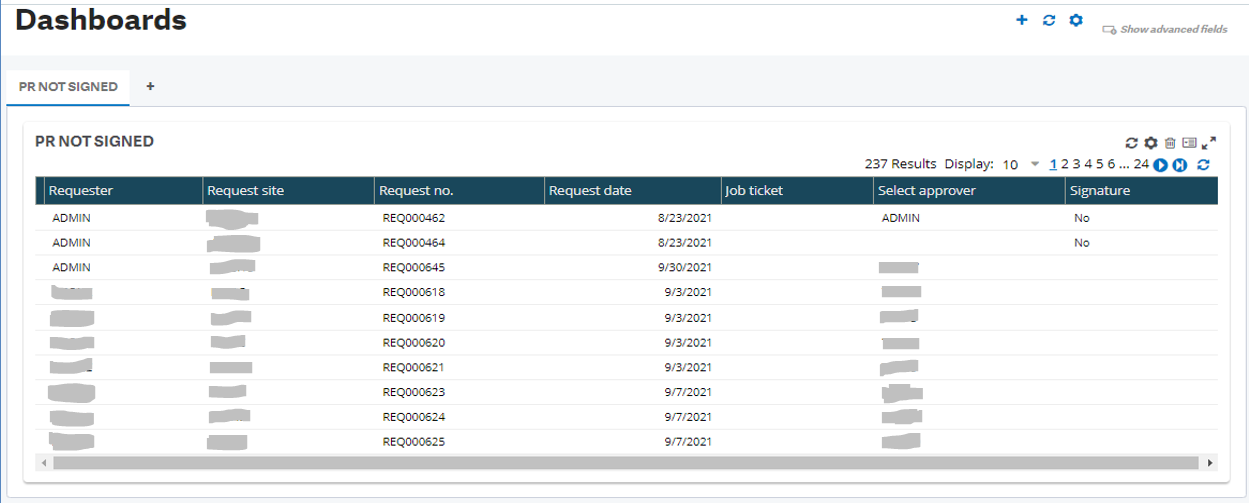The height and width of the screenshot is (503, 1249).
Task: Refresh the PR NOT SIGNED widget
Action: pyautogui.click(x=1132, y=144)
